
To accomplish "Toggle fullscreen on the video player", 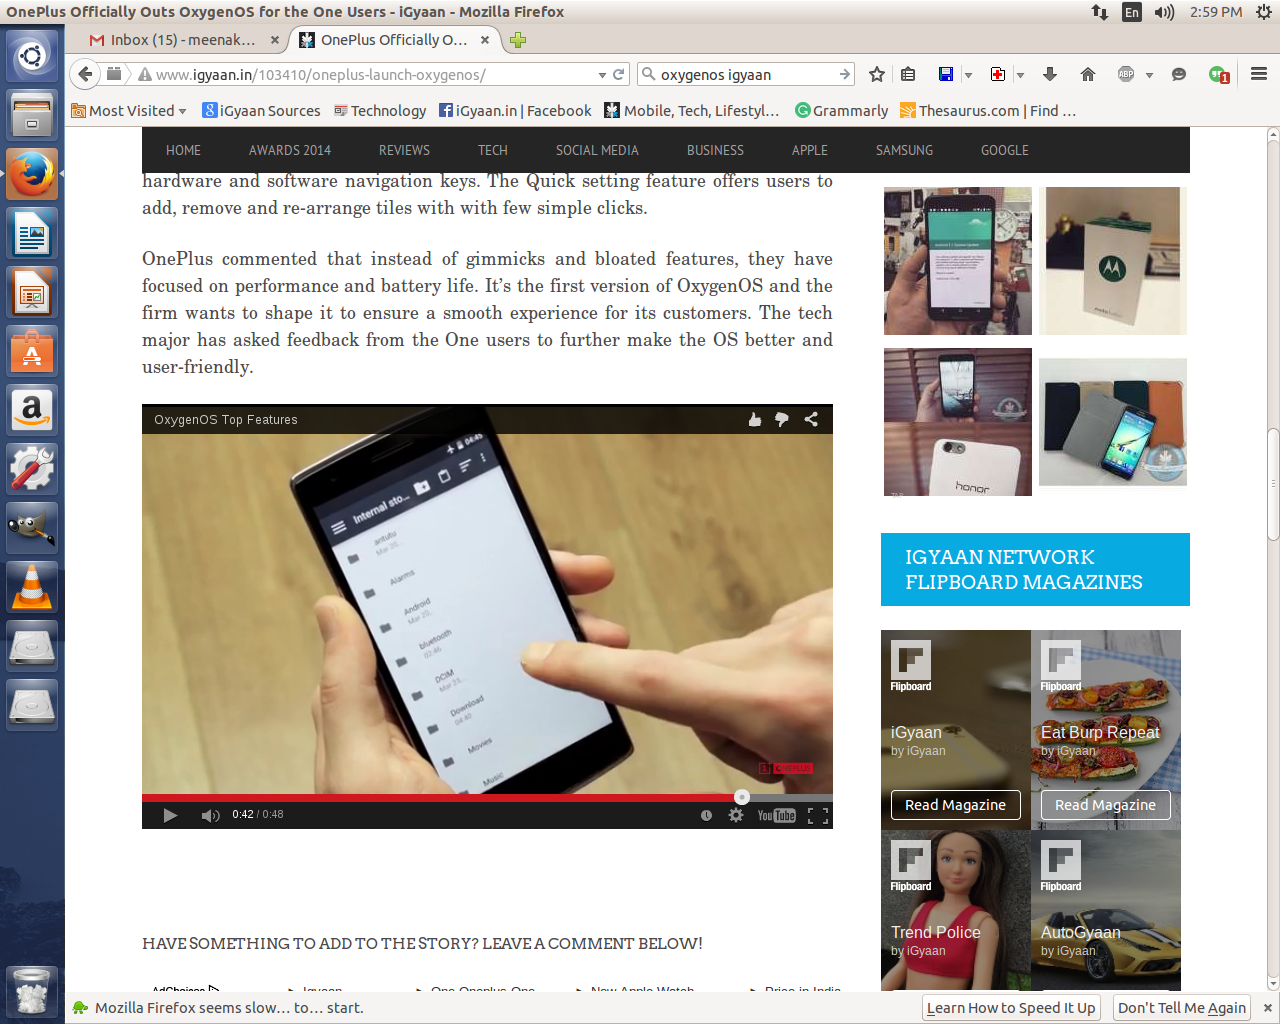I will (818, 815).
